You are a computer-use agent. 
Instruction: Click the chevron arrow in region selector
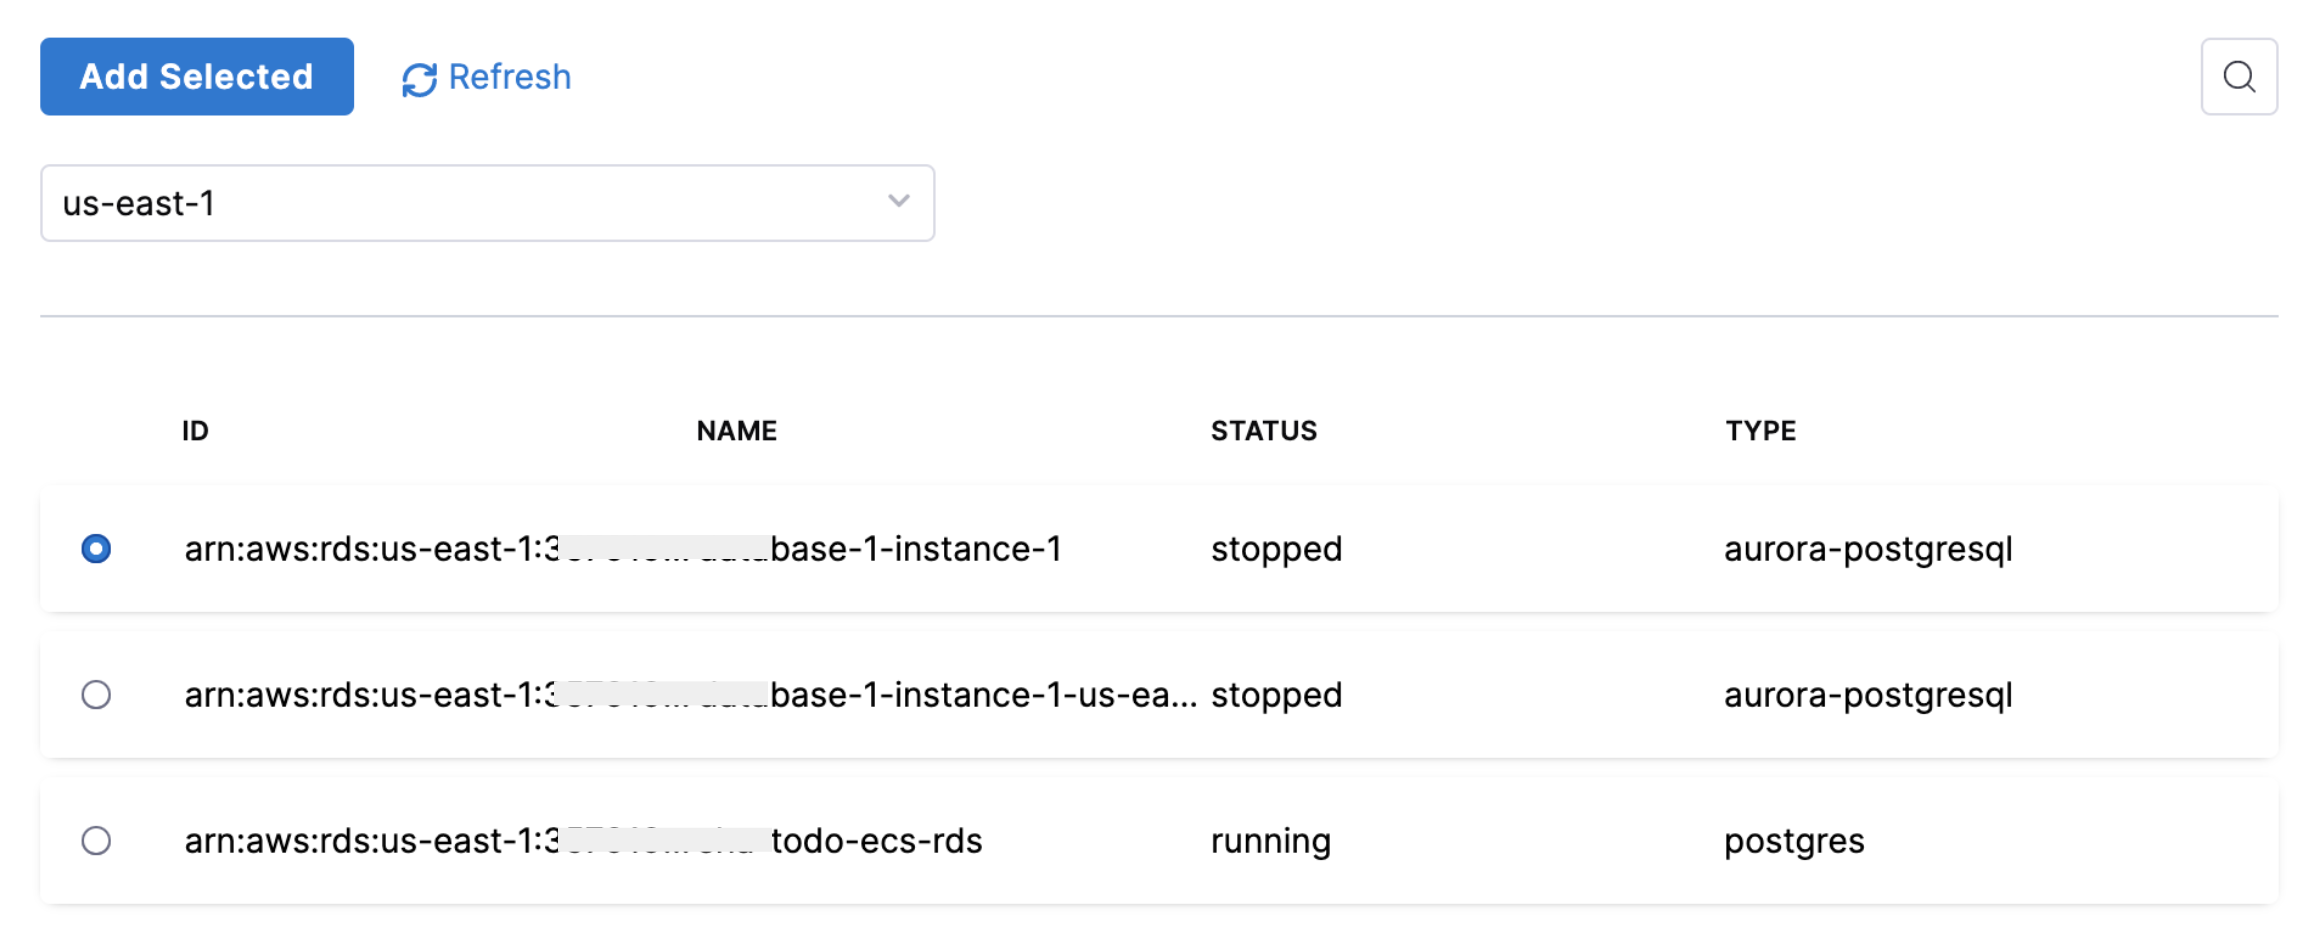point(898,201)
